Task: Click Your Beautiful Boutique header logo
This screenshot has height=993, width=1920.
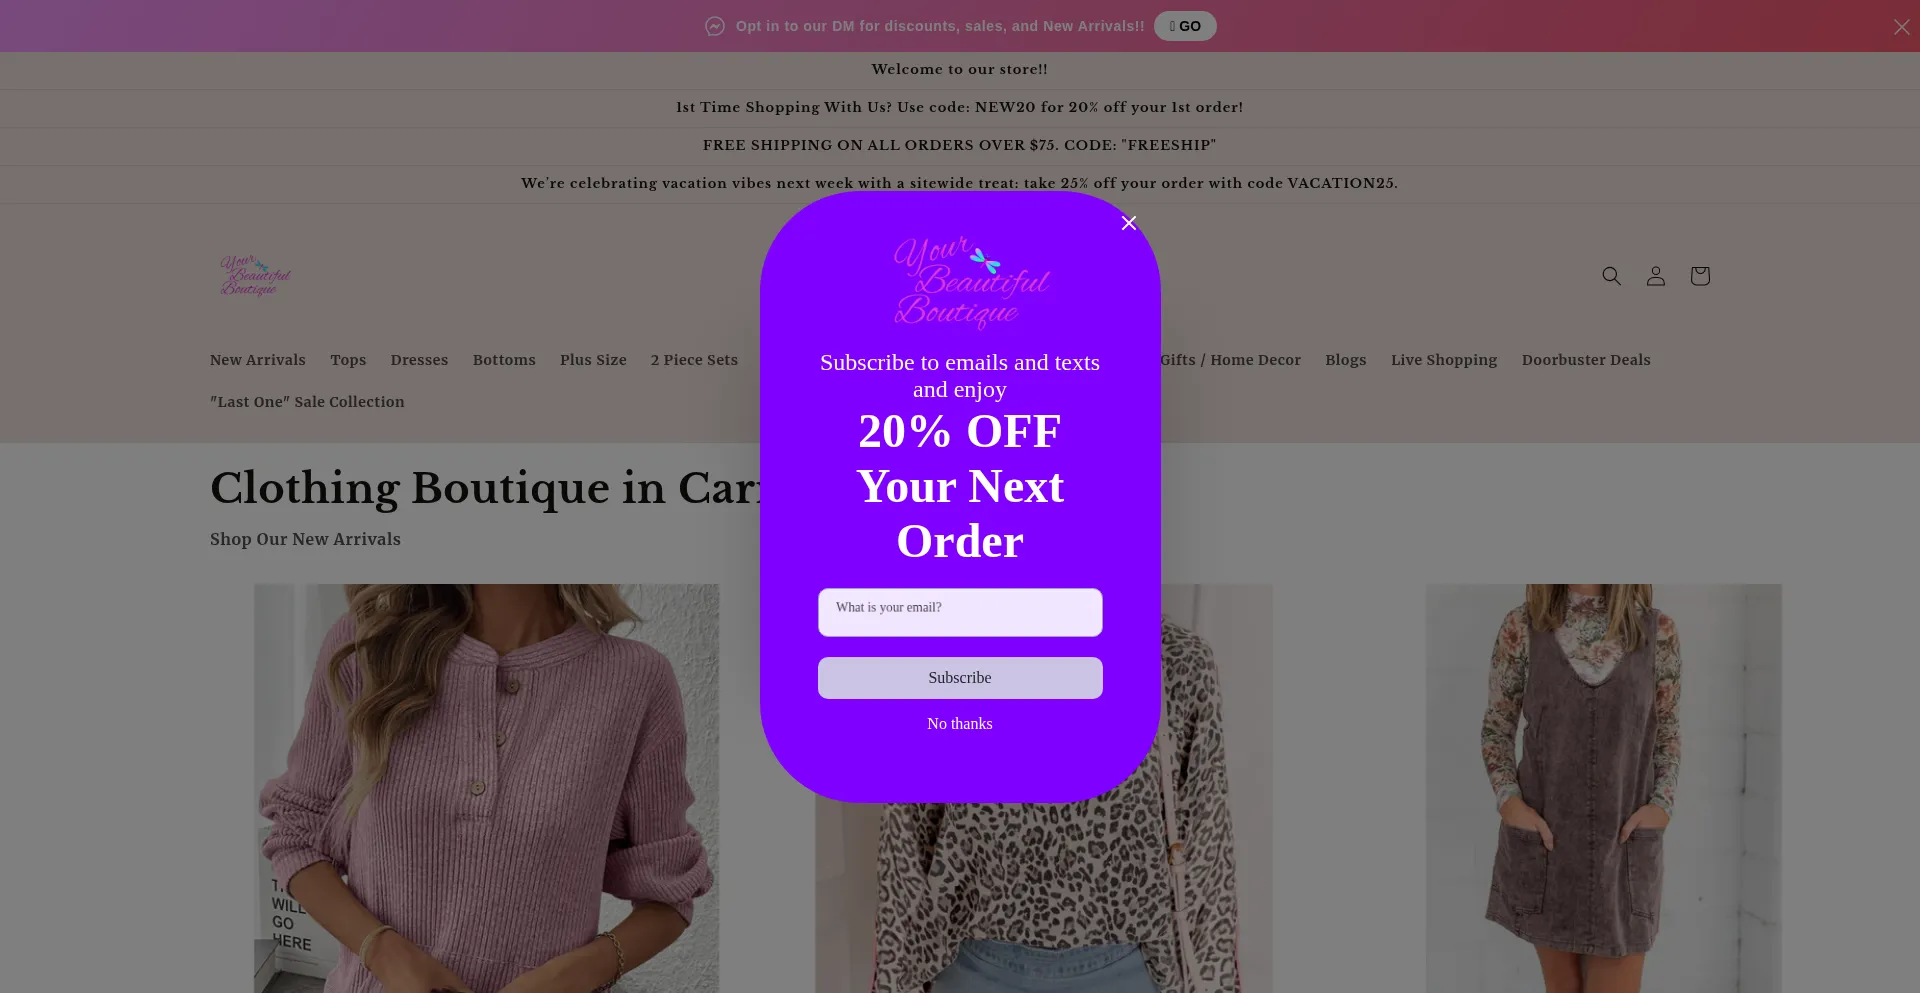Action: 255,276
